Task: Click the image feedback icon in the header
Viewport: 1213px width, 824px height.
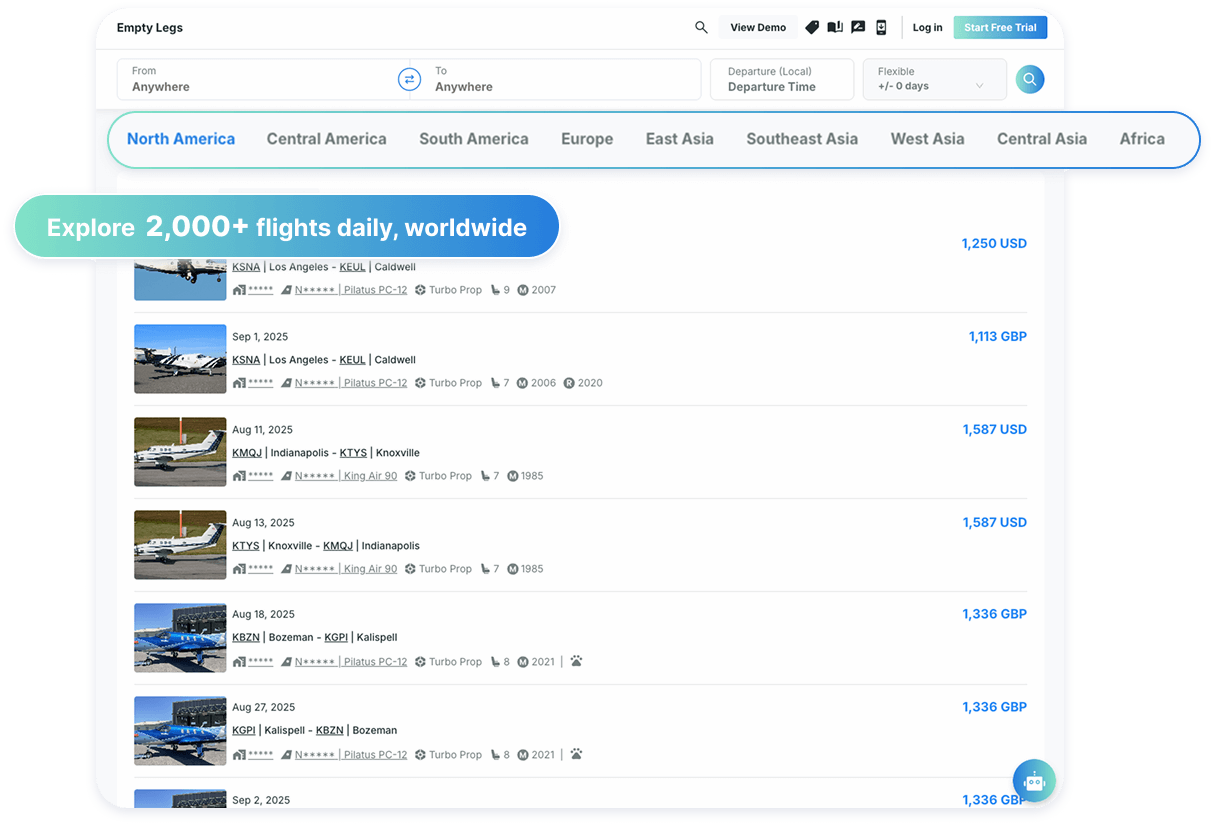Action: tap(858, 27)
